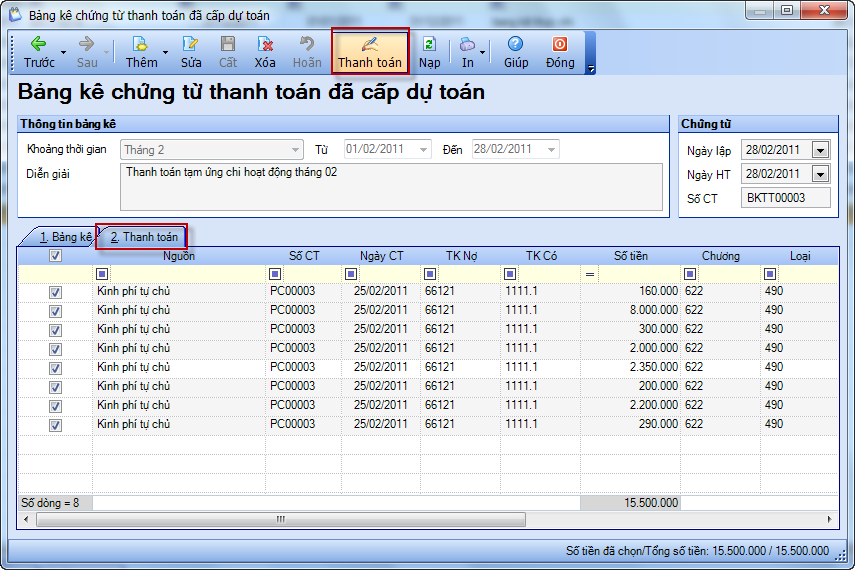Click the Xóa delete icon

pos(265,45)
